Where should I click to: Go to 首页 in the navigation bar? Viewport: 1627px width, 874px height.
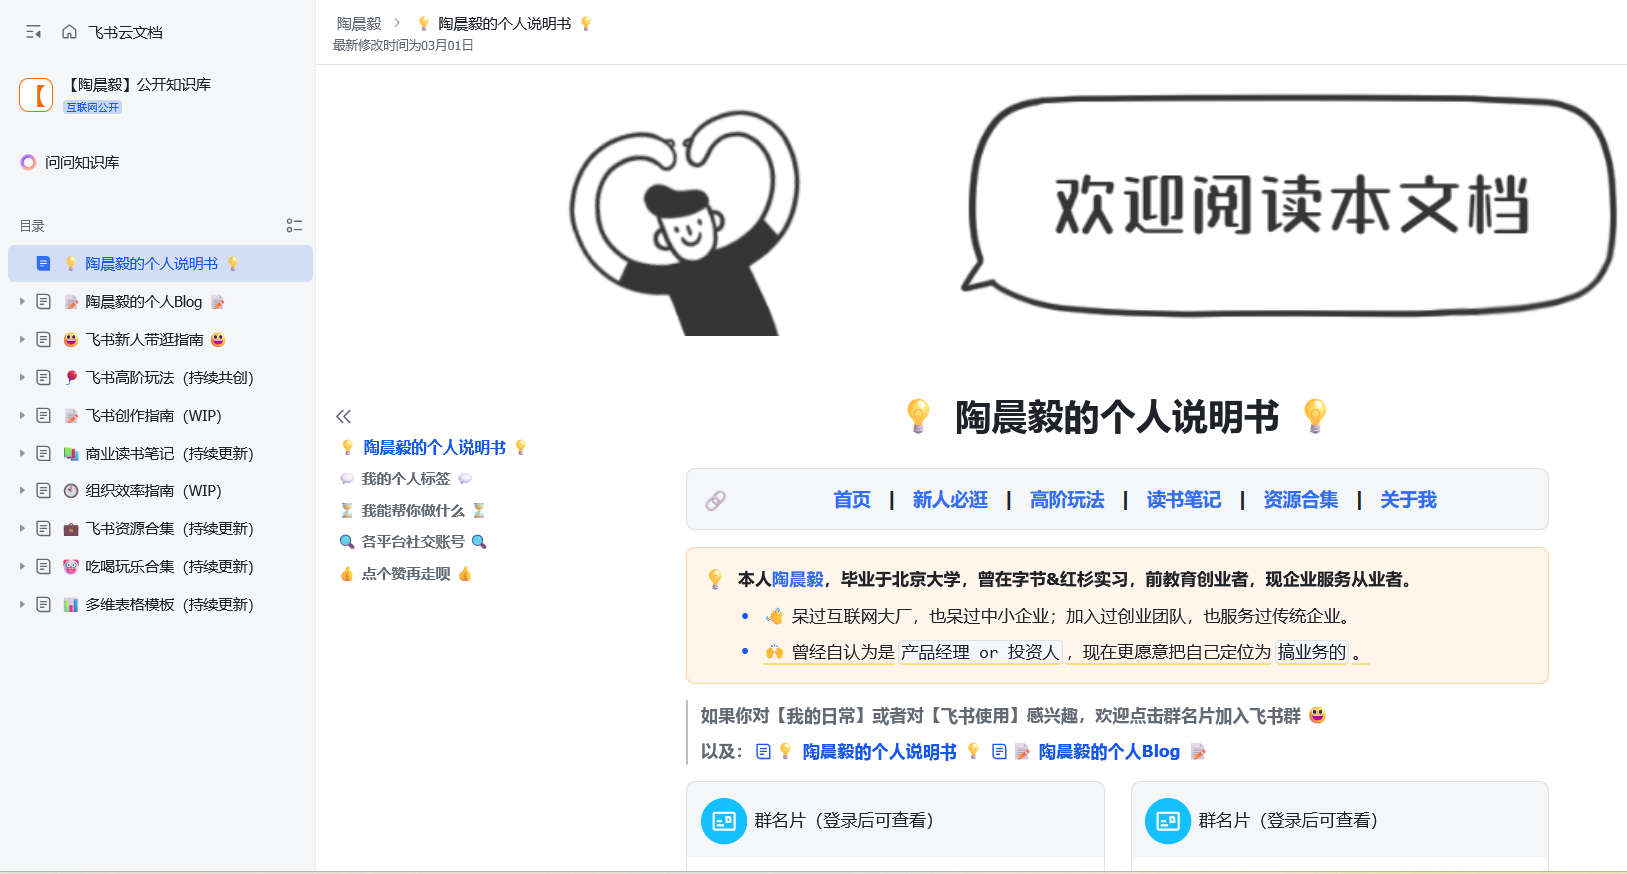852,500
